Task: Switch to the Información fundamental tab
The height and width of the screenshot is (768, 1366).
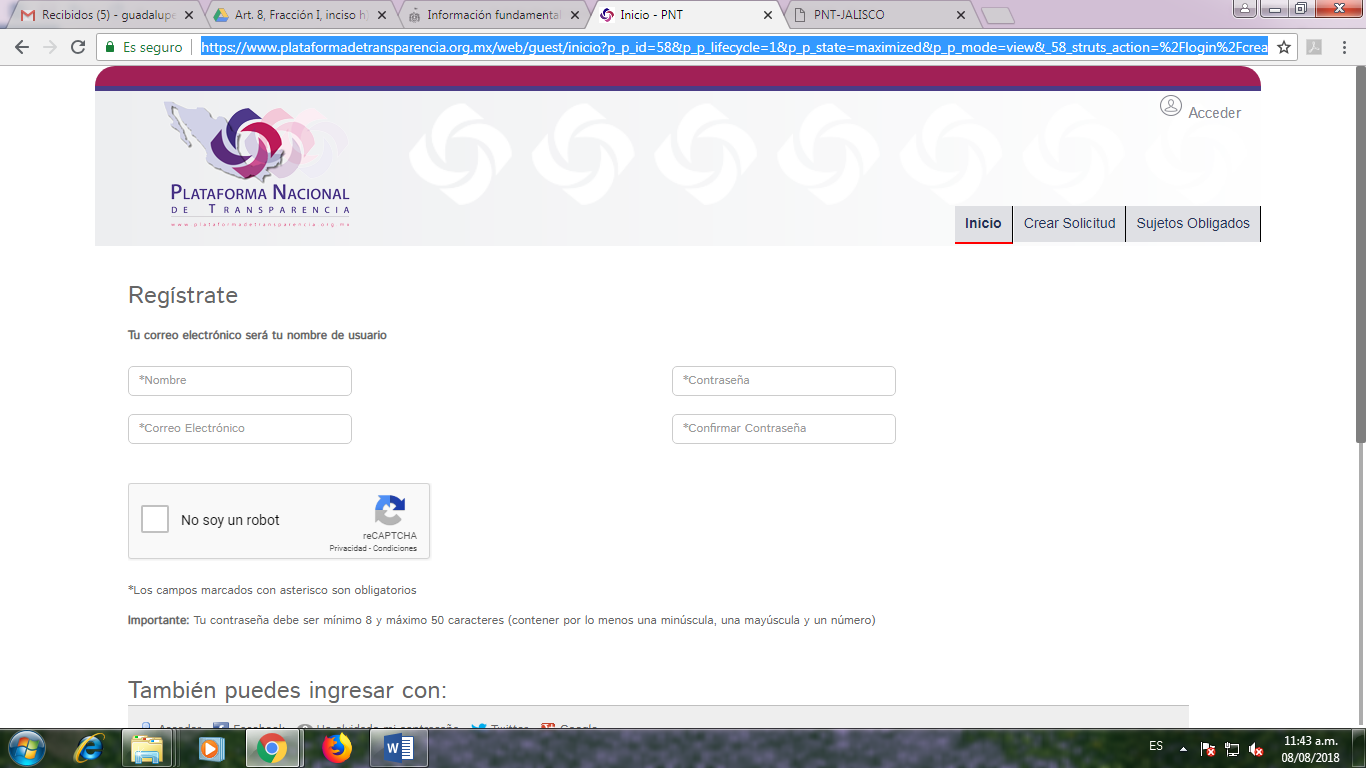Action: click(x=485, y=15)
